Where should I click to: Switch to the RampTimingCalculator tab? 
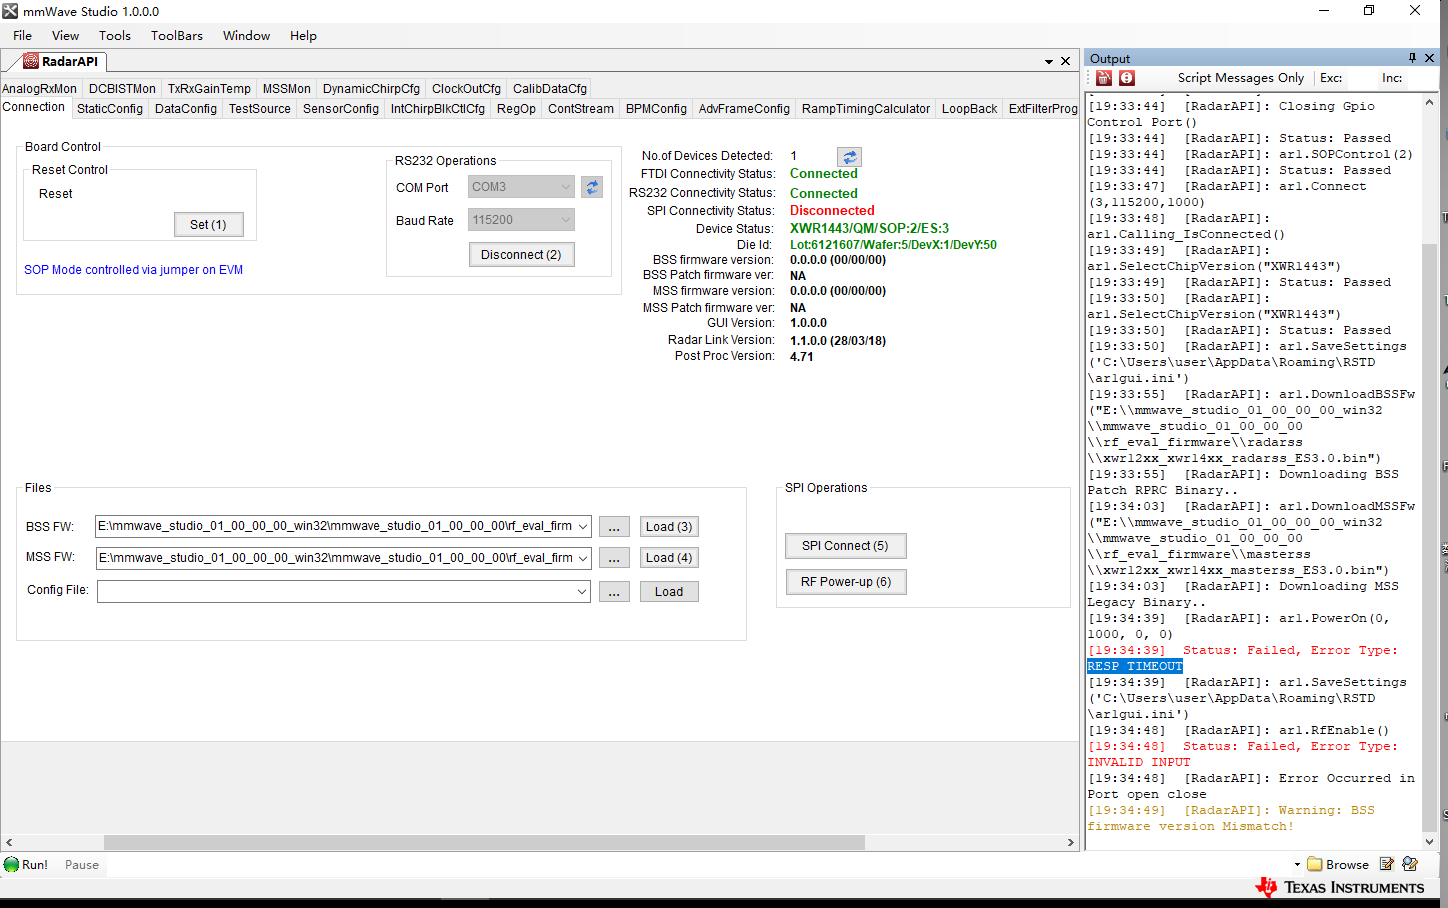point(866,109)
